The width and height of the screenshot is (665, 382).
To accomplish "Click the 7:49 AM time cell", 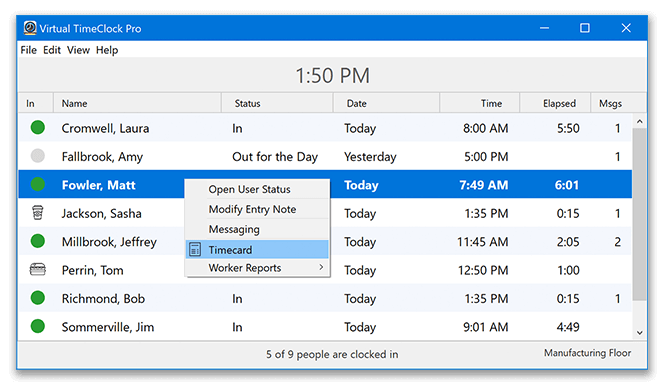I will tap(484, 185).
